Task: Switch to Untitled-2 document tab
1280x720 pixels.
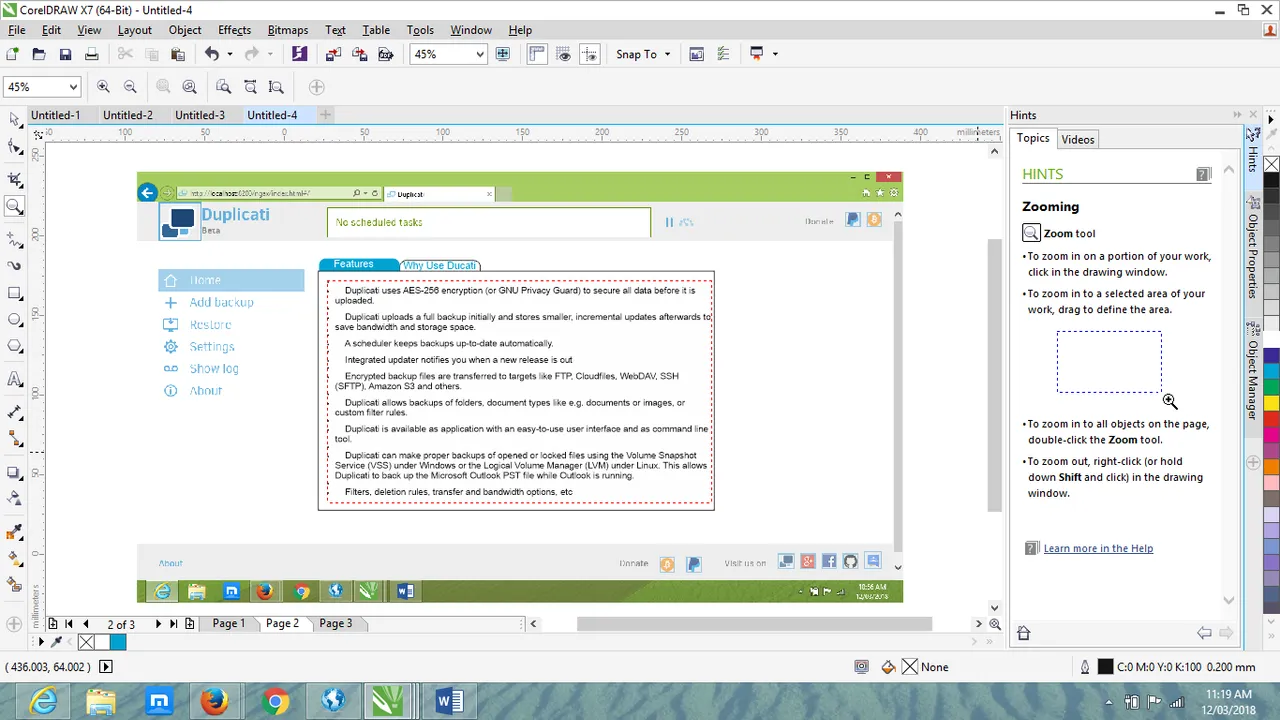Action: (128, 115)
